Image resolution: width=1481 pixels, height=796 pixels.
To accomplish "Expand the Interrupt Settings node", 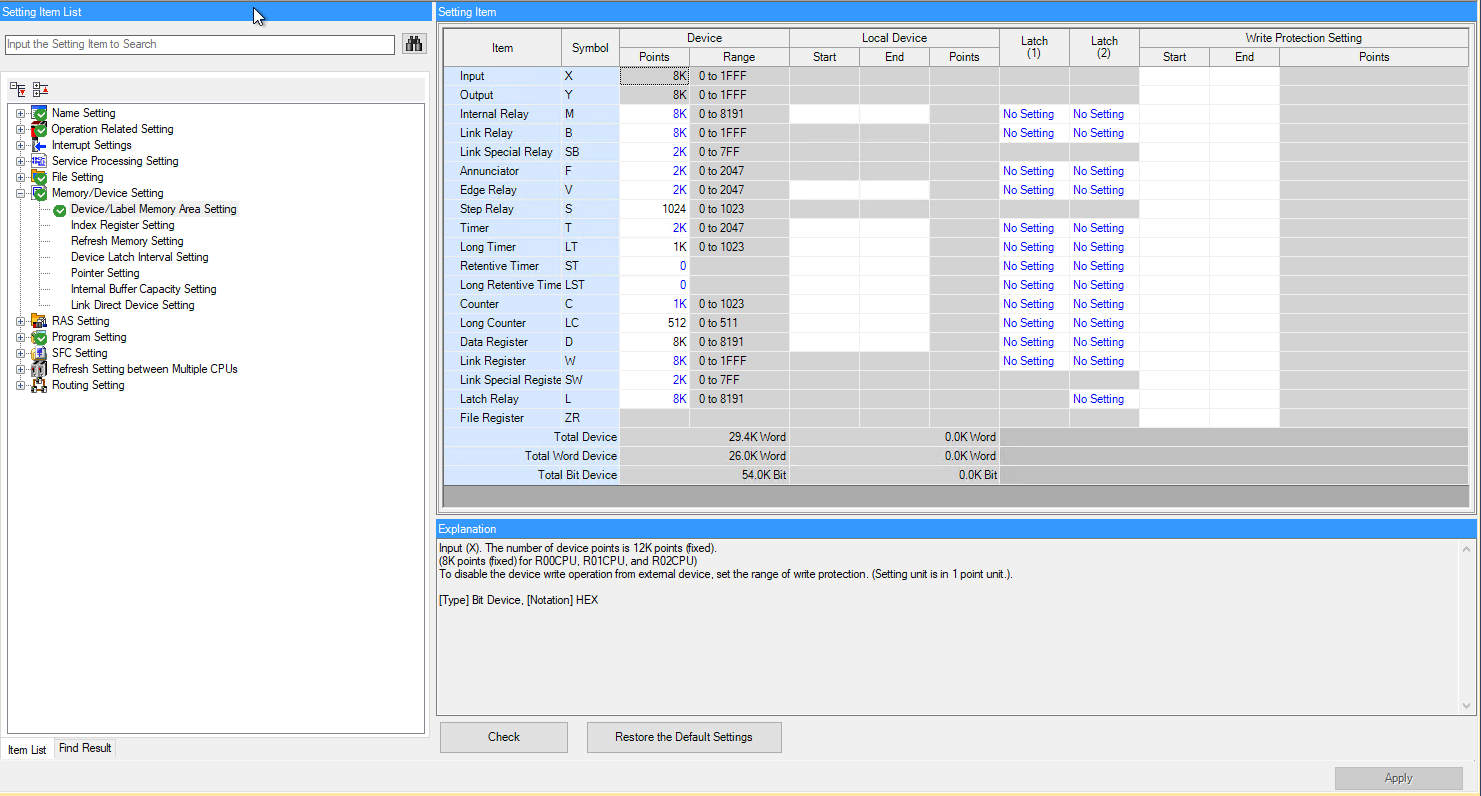I will click(x=21, y=145).
